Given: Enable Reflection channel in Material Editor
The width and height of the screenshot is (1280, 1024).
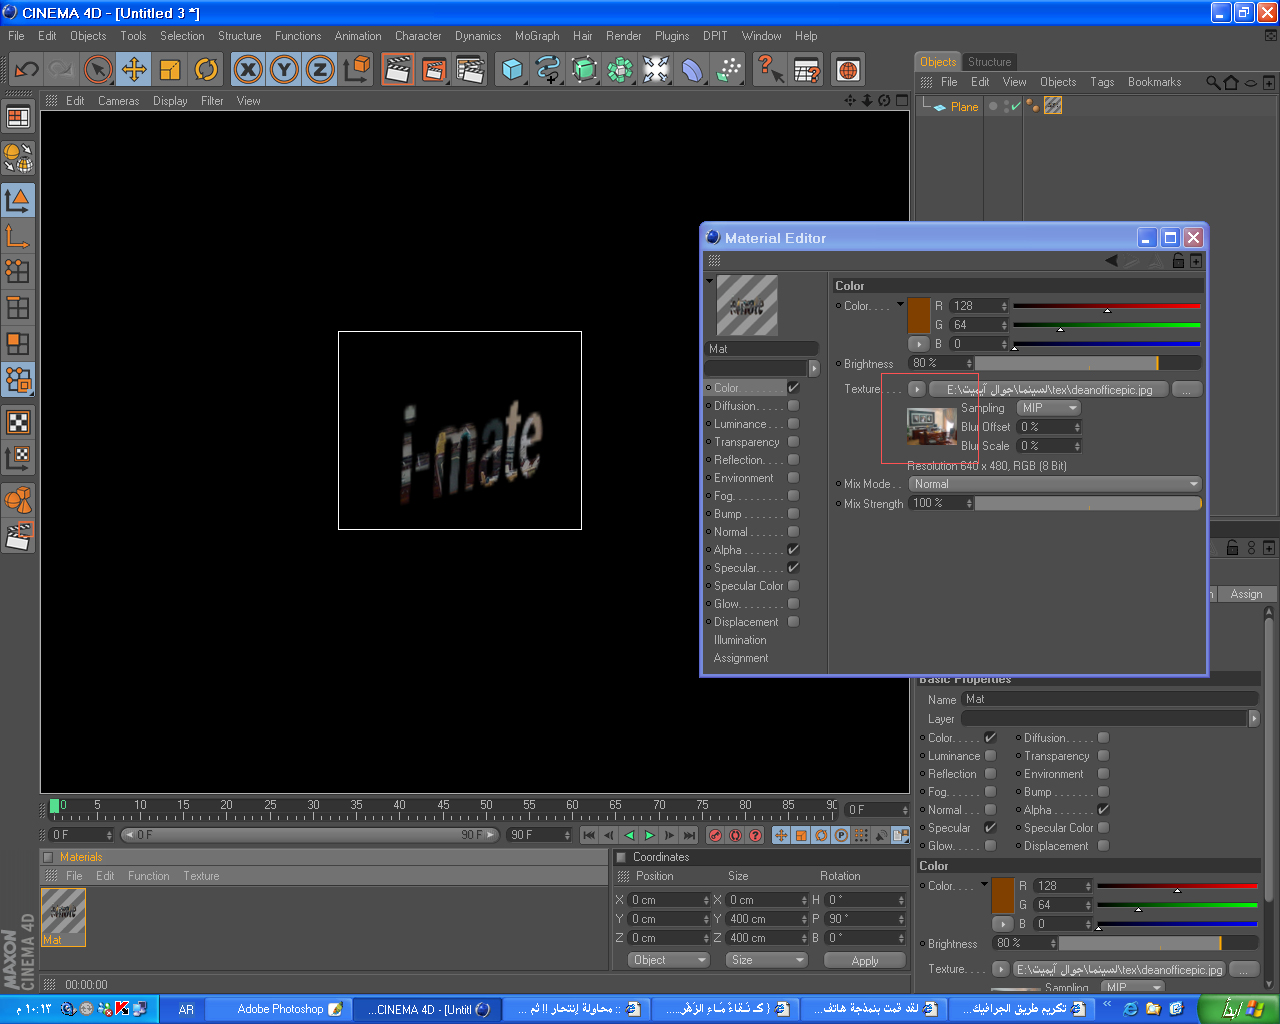Looking at the screenshot, I should click(793, 460).
